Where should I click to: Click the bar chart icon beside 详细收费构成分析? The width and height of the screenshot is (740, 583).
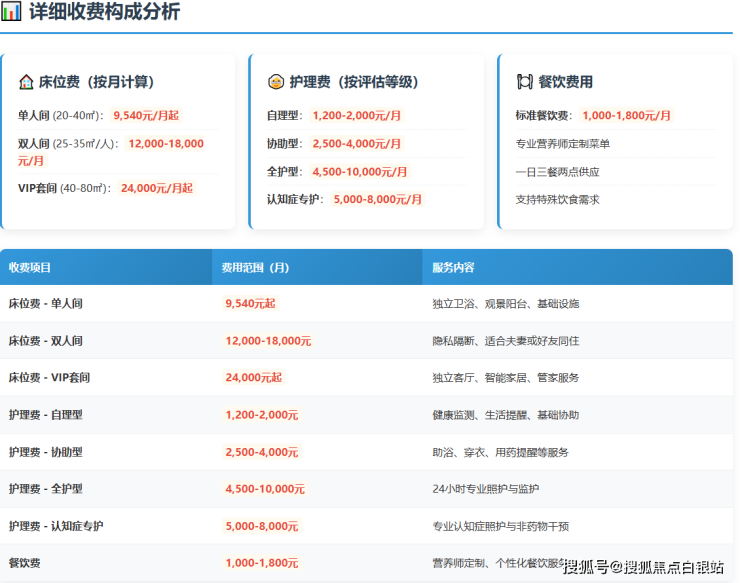11,12
